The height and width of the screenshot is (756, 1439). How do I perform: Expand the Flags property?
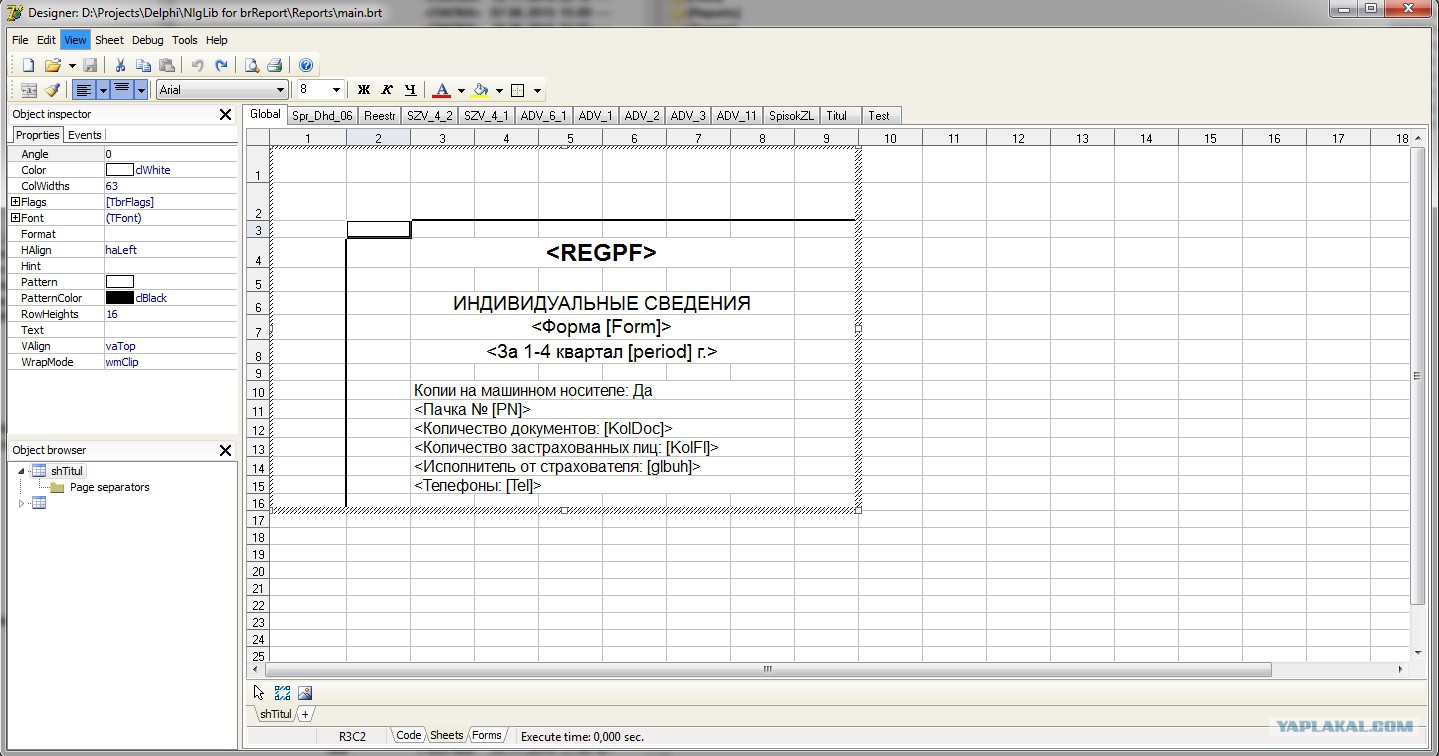[15, 202]
